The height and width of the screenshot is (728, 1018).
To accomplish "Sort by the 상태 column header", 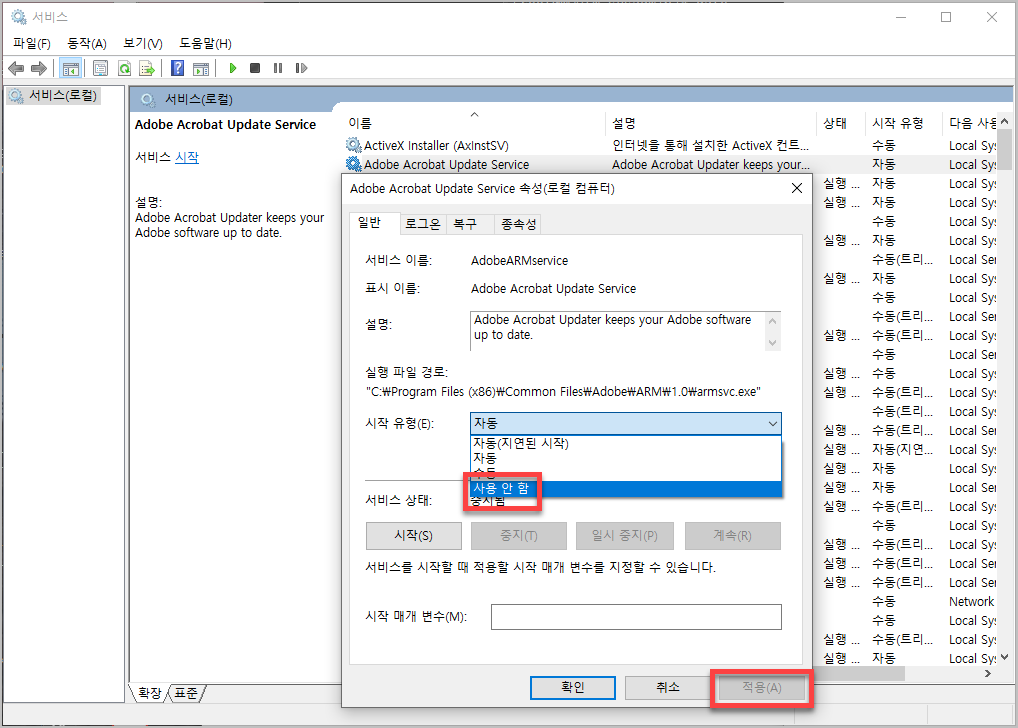I will pyautogui.click(x=840, y=123).
